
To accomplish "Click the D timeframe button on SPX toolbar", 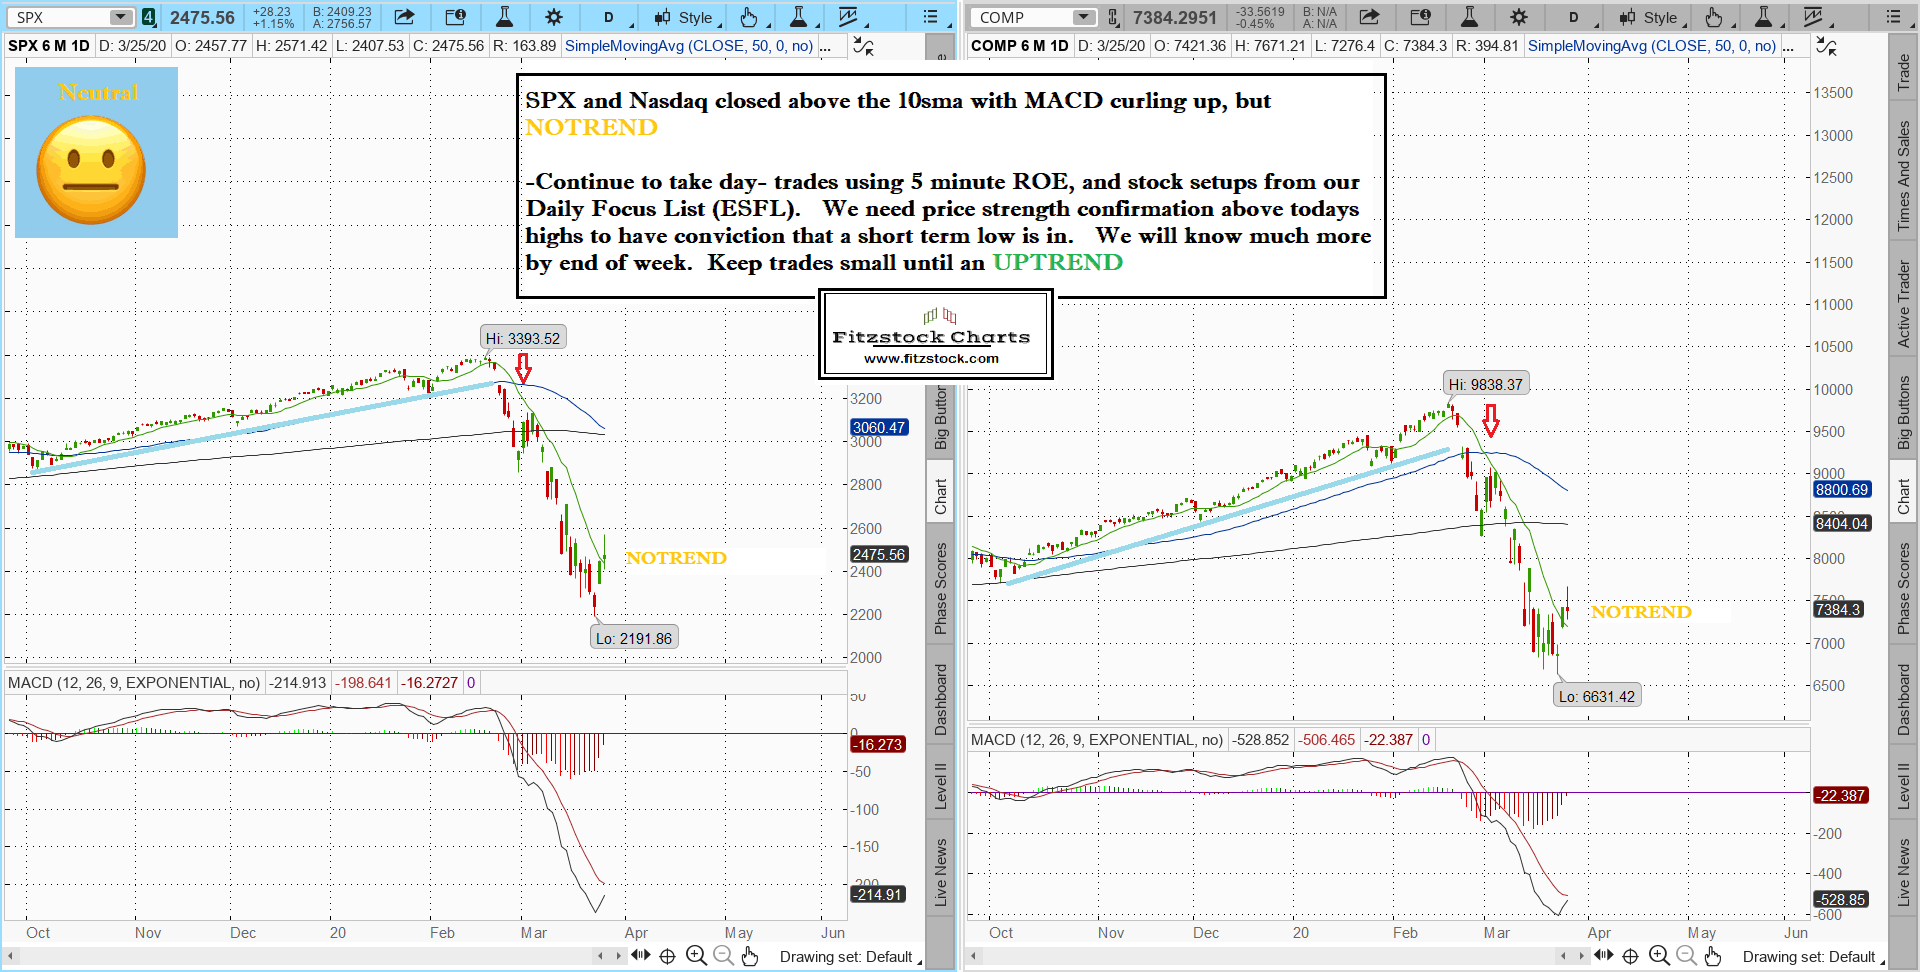I will pyautogui.click(x=608, y=17).
